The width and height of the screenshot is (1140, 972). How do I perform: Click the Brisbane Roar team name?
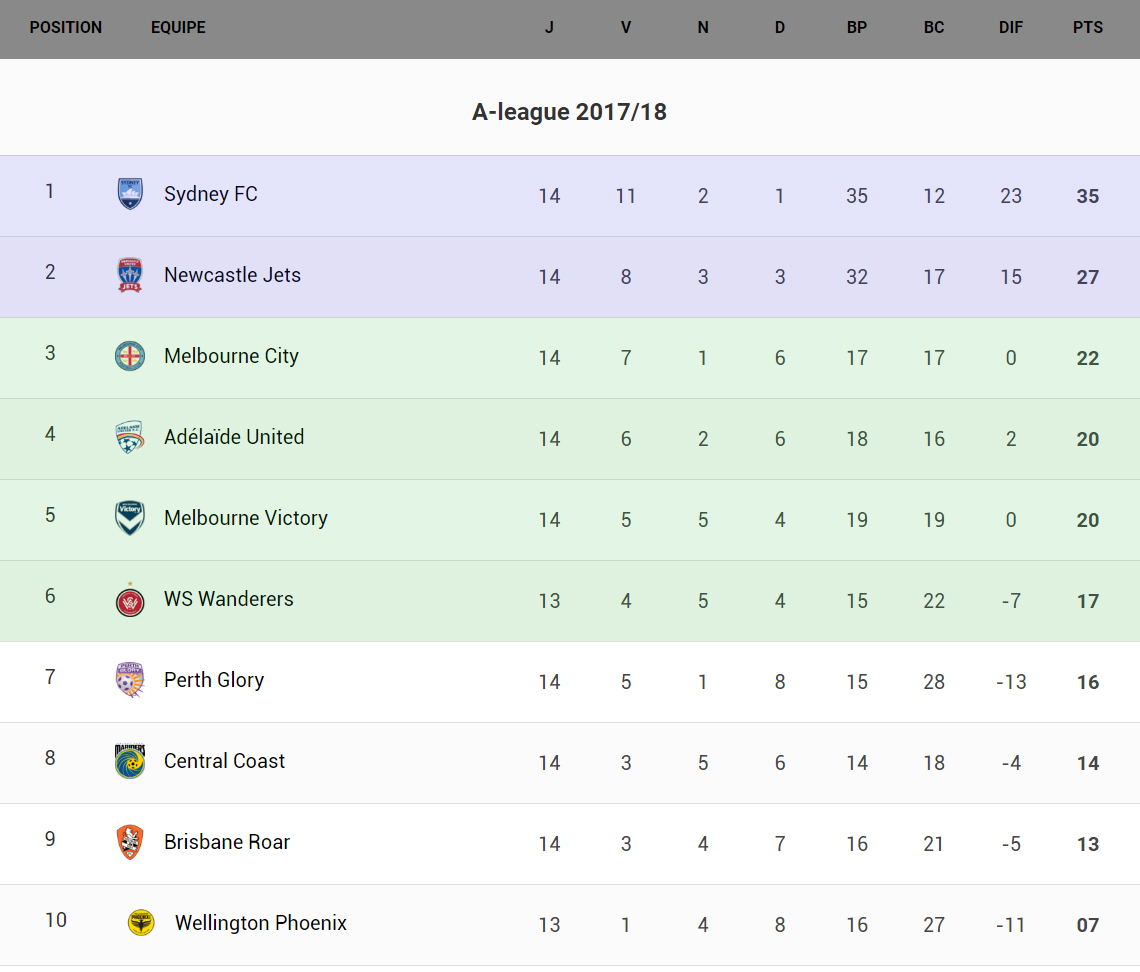[227, 842]
